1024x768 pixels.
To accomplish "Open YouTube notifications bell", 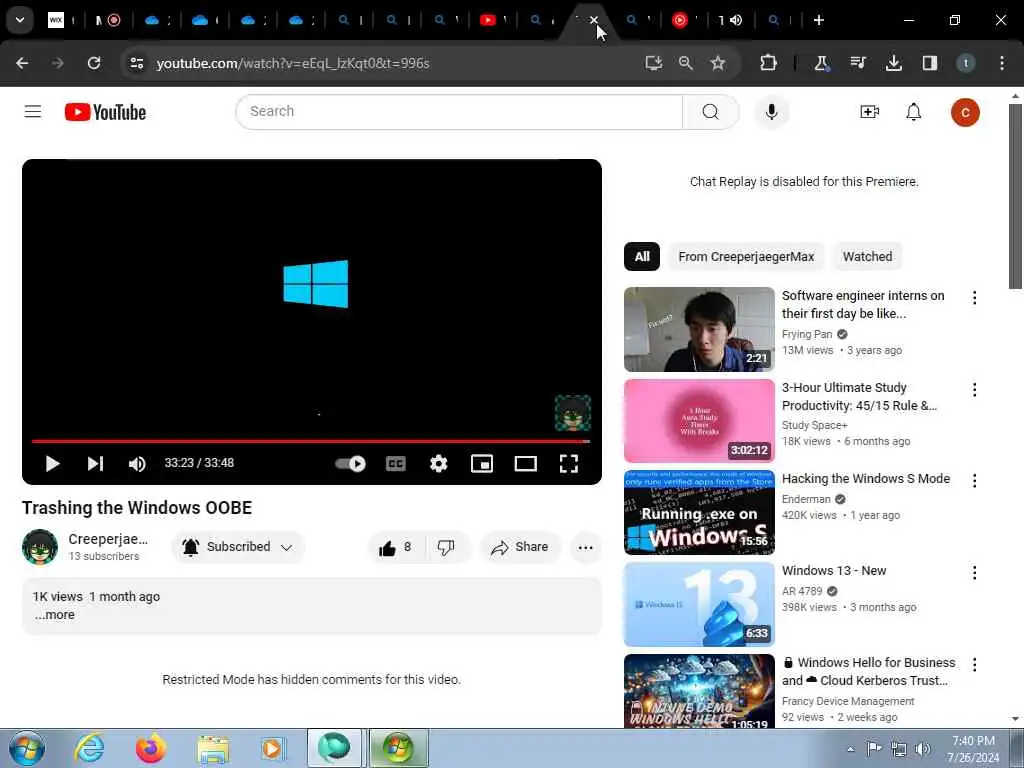I will coord(914,112).
